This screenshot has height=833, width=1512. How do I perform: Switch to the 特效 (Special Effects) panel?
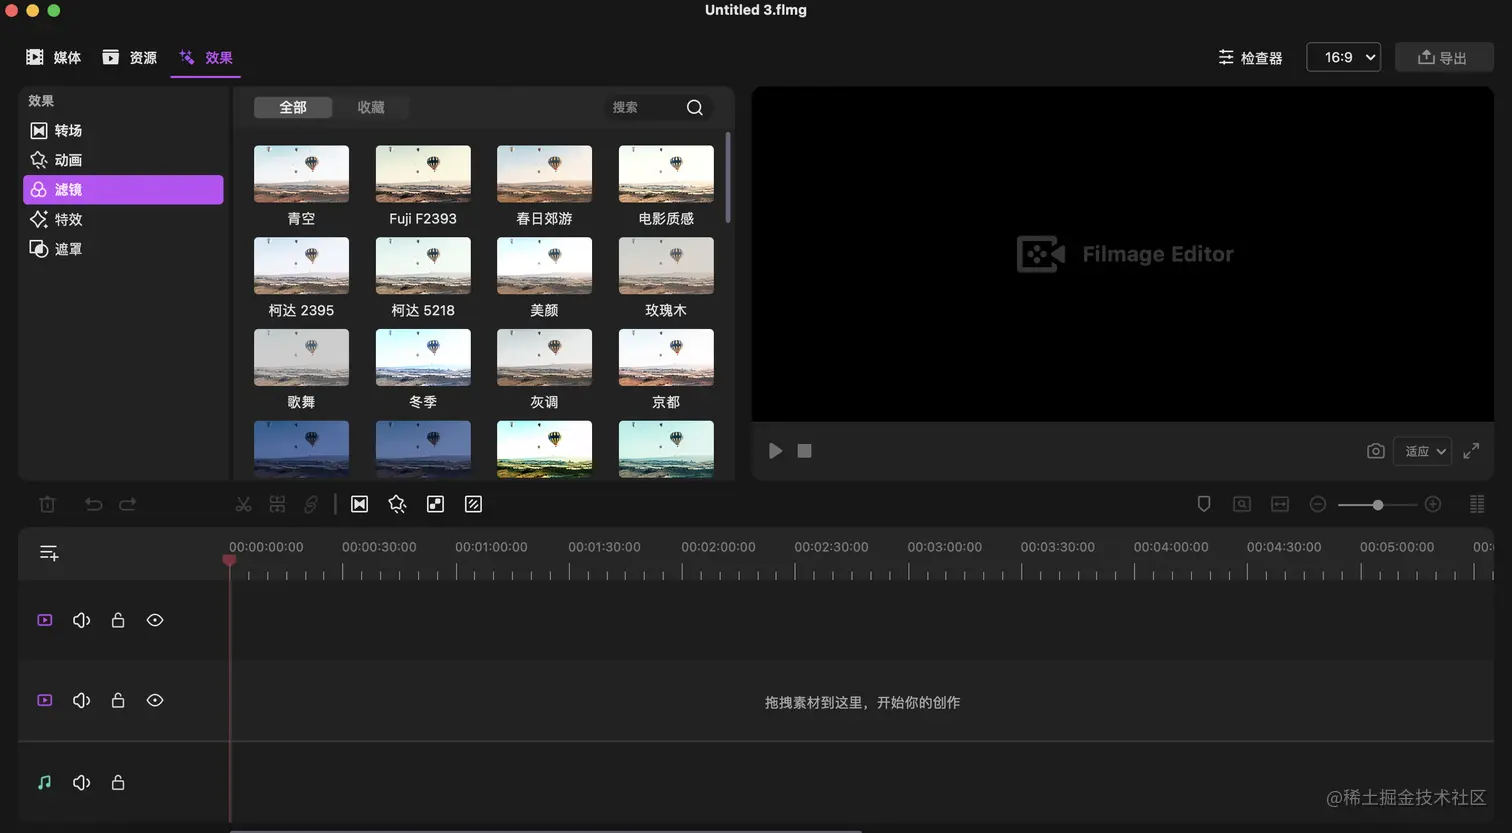point(66,219)
